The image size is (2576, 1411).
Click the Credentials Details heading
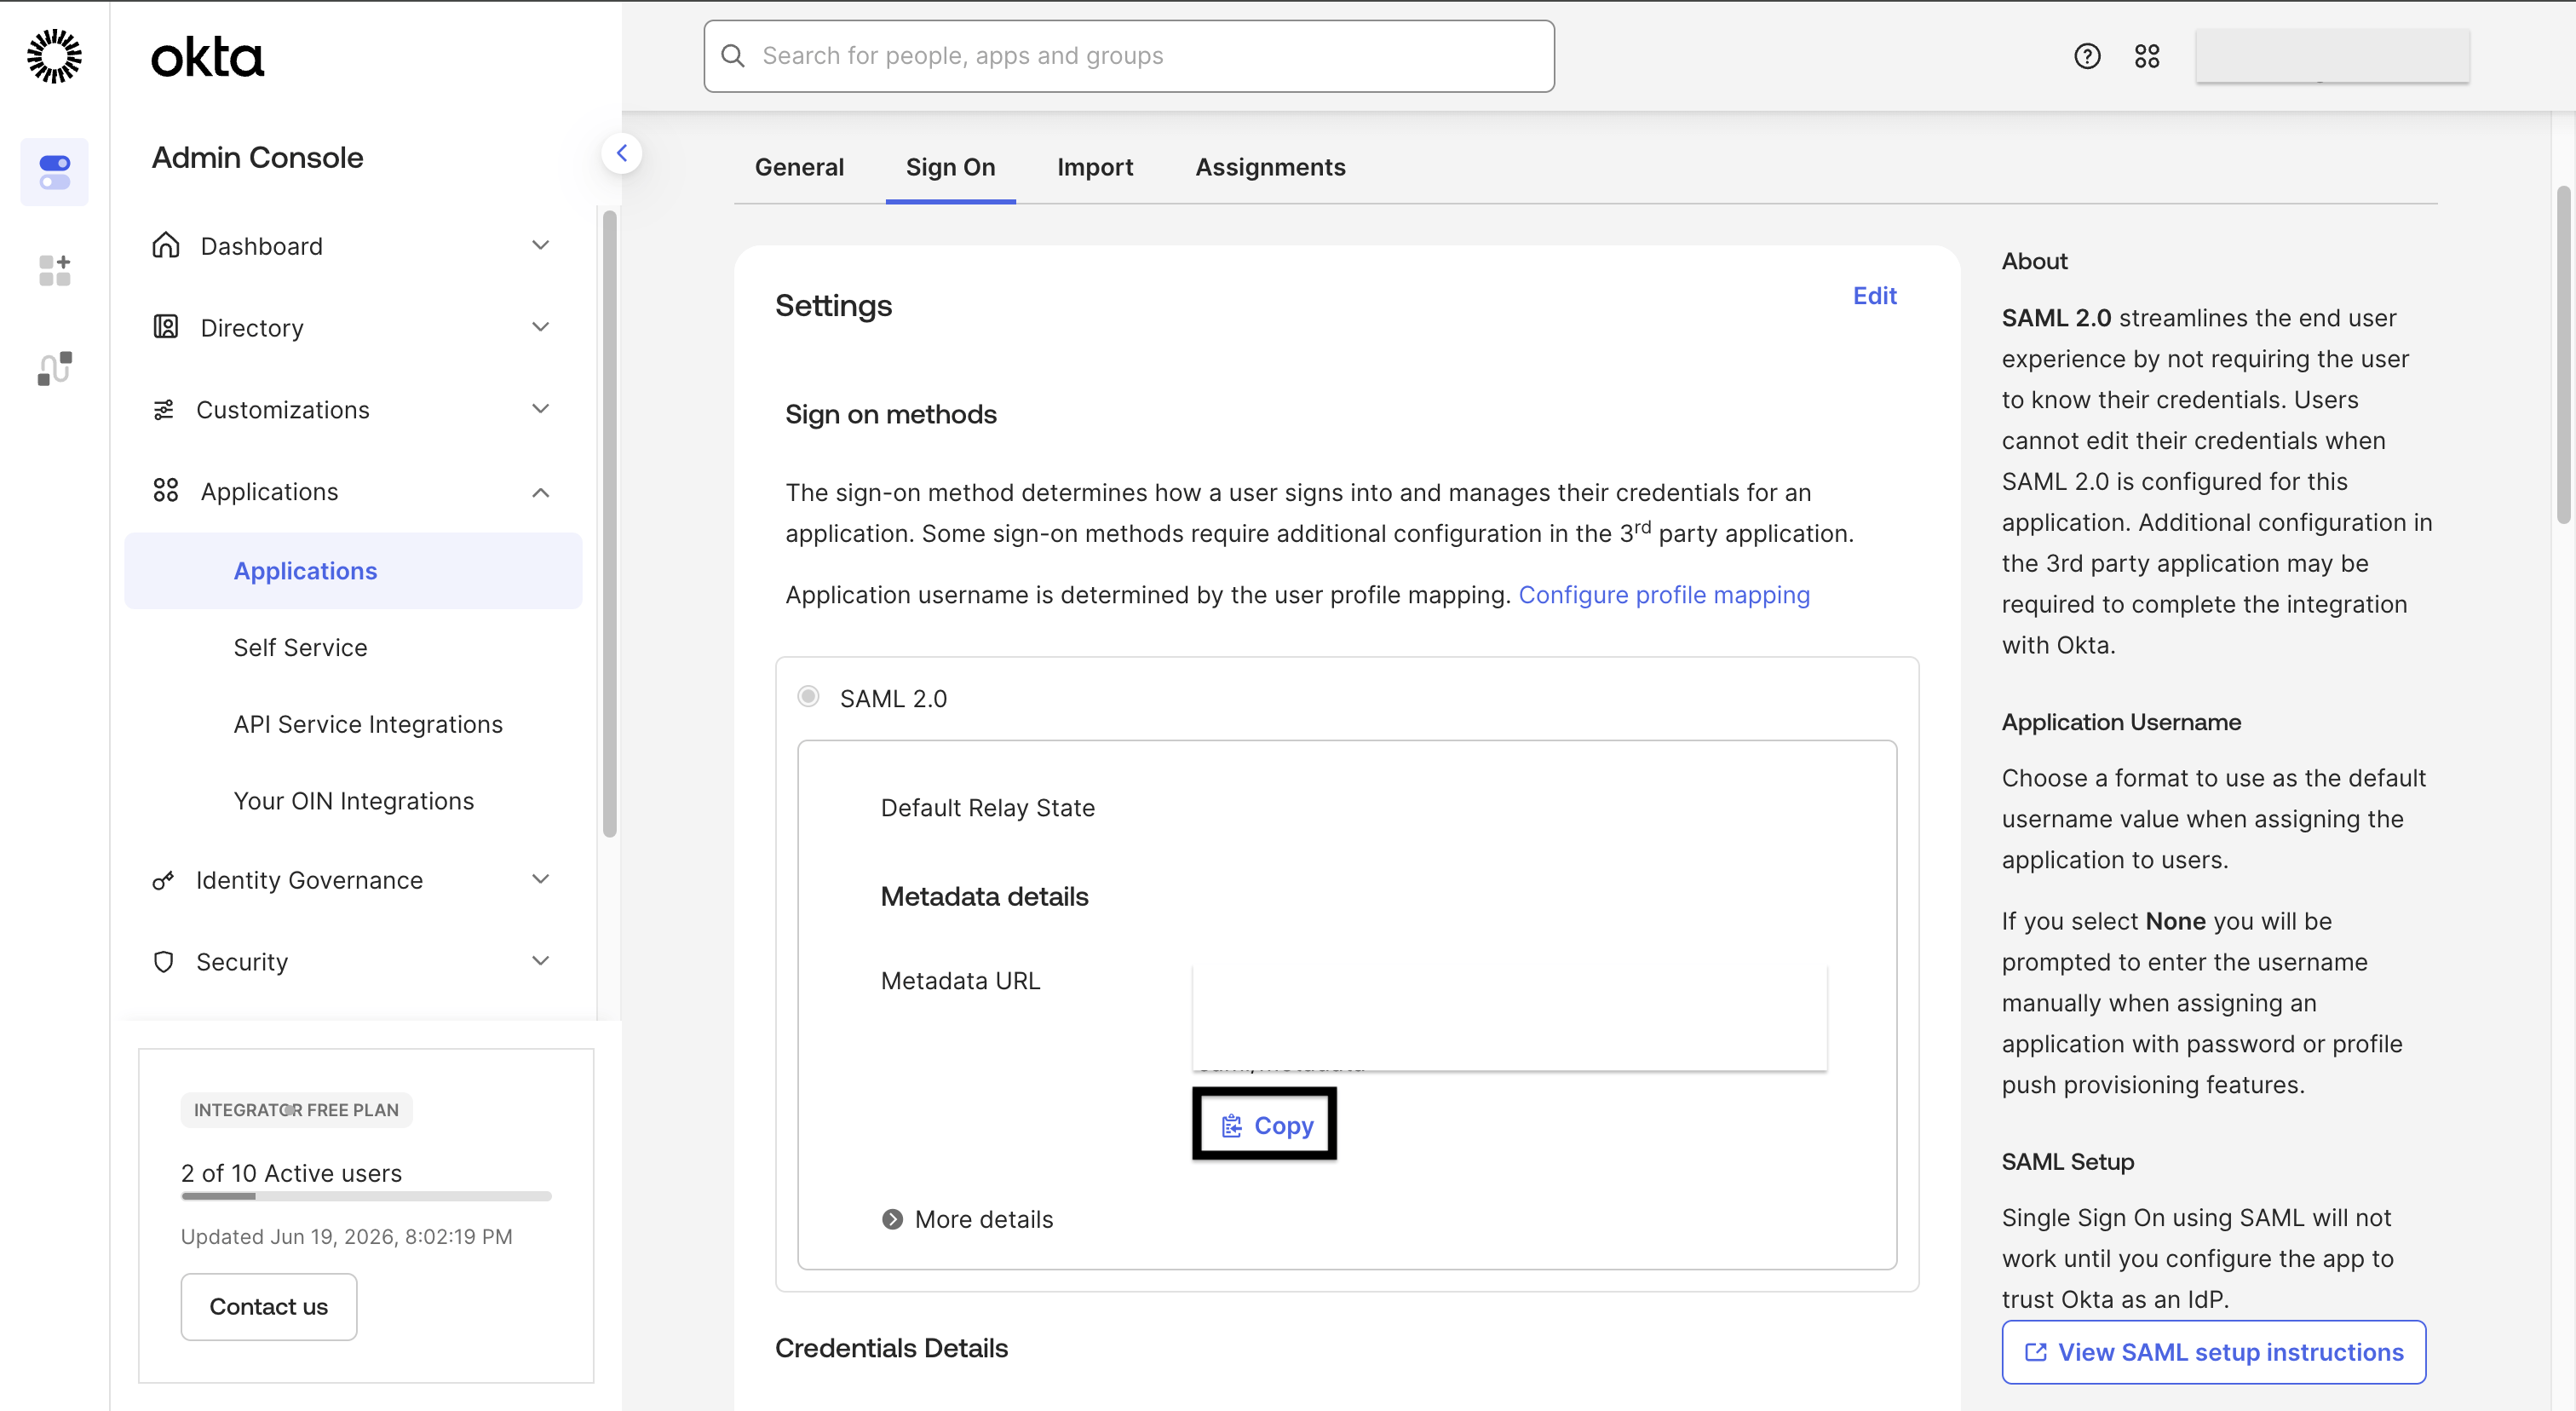tap(891, 1347)
